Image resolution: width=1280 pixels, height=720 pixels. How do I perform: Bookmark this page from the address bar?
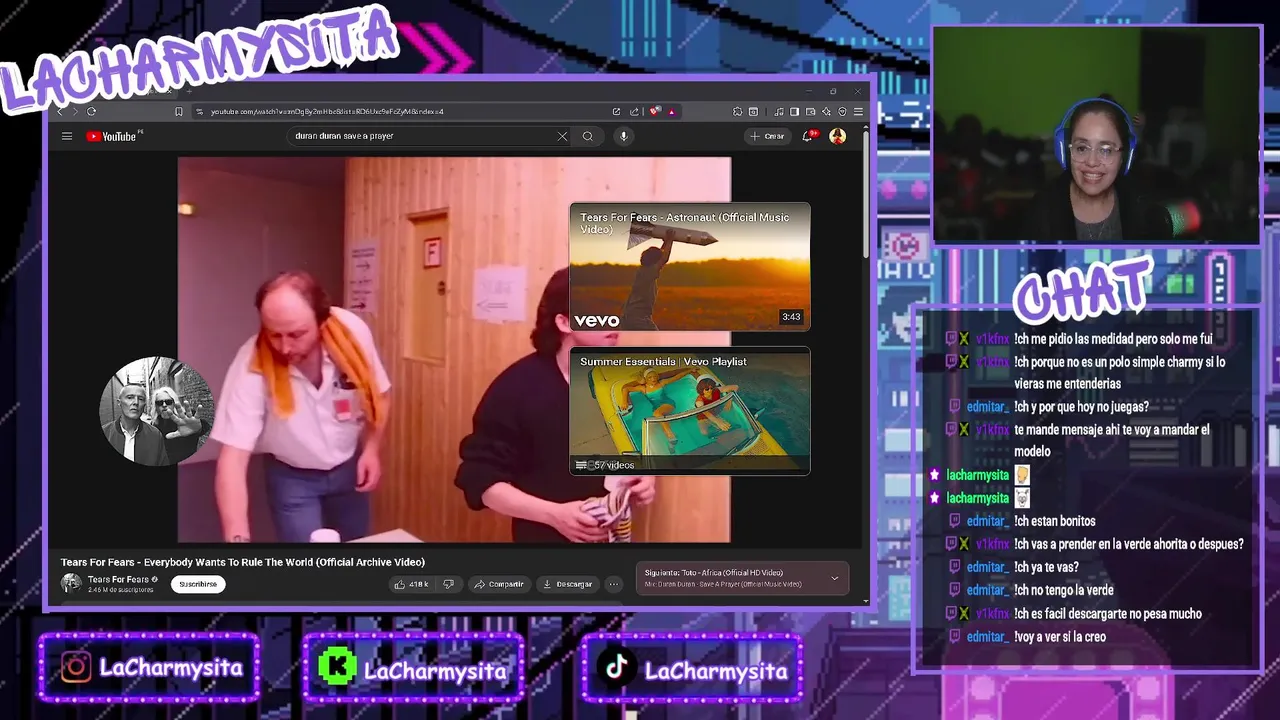179,112
